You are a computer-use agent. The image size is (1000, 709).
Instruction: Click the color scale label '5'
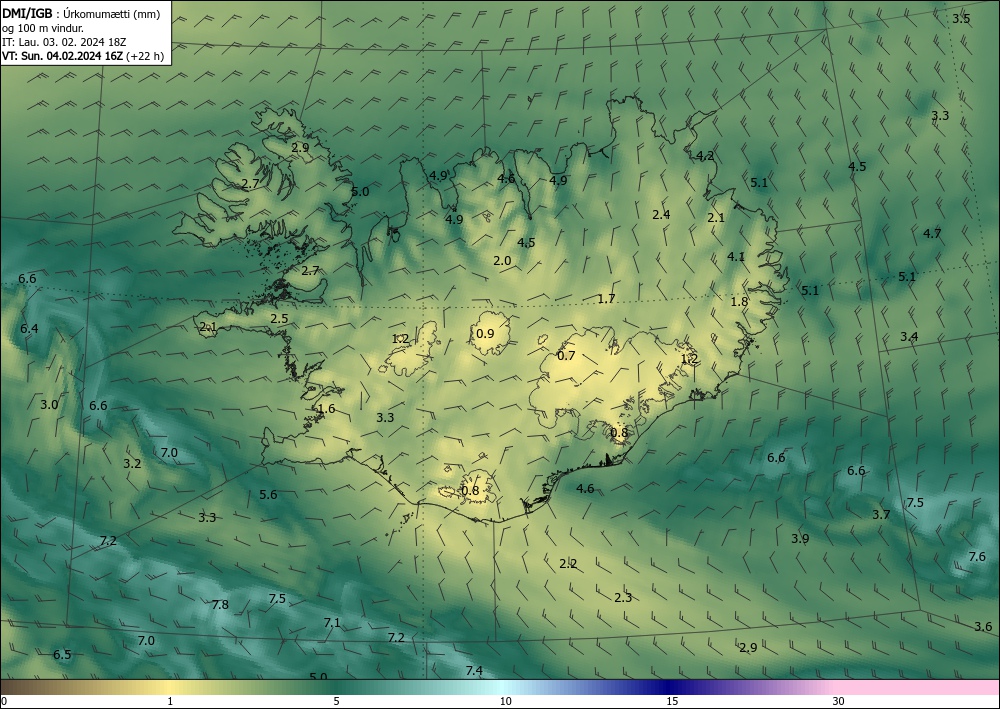pos(336,702)
